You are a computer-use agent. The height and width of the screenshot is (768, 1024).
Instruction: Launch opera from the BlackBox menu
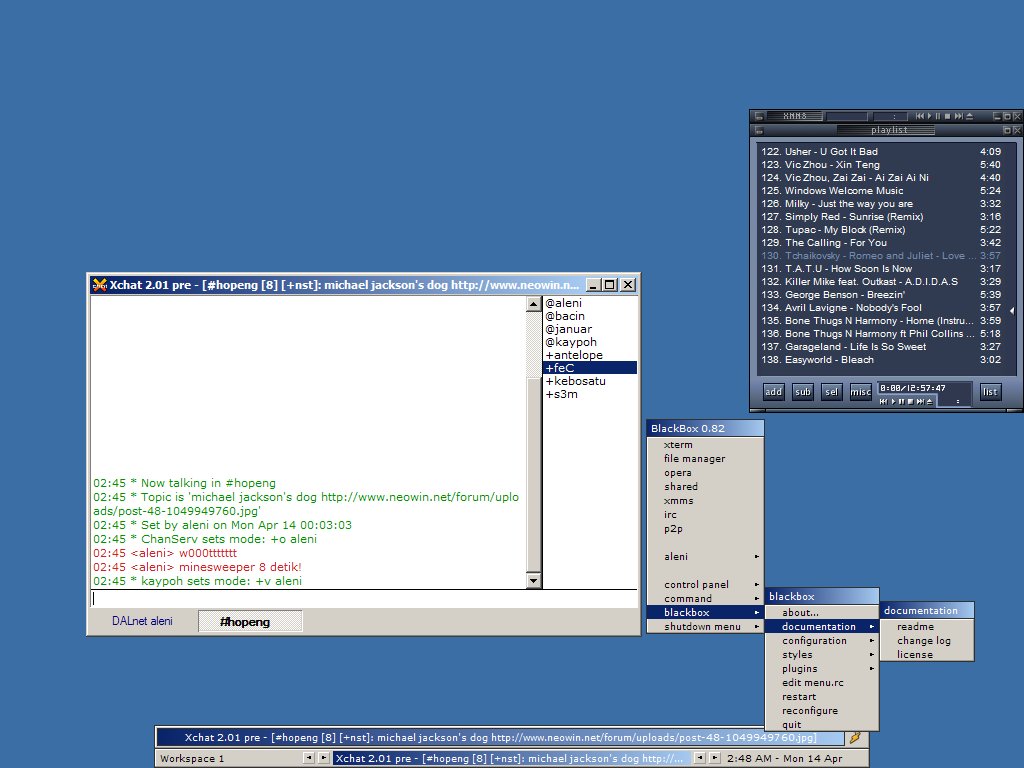click(x=705, y=473)
